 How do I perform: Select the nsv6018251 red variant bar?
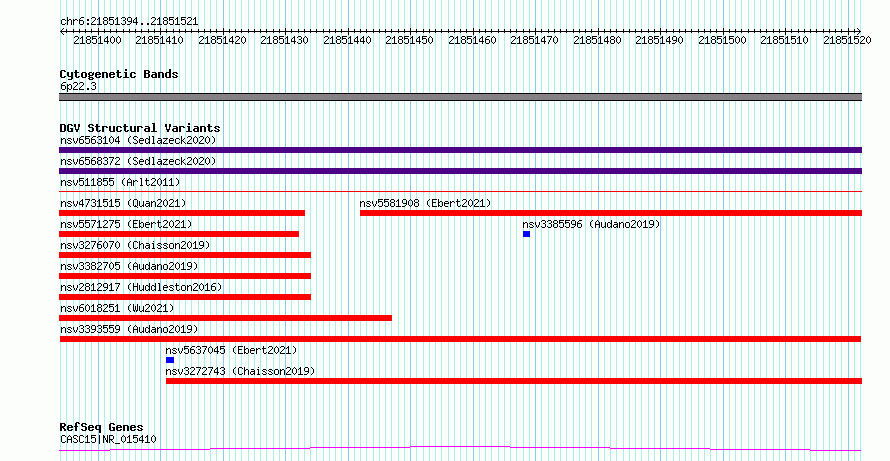[x=225, y=318]
